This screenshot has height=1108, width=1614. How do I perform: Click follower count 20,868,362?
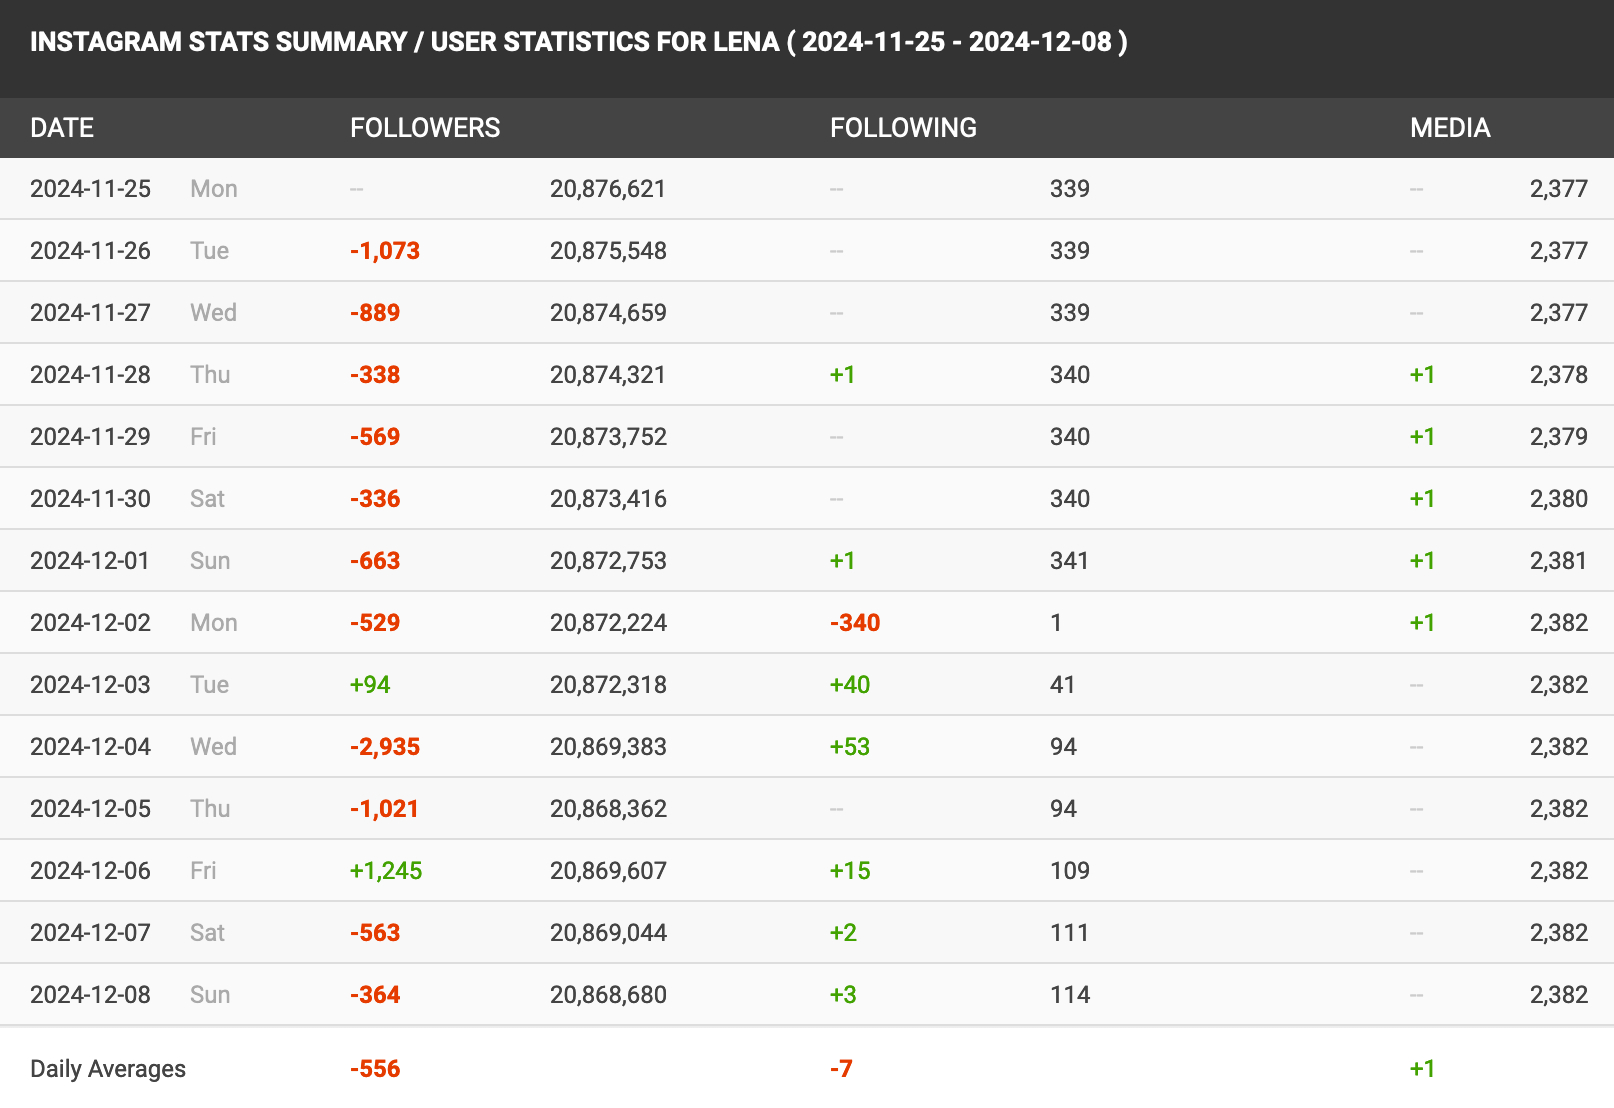pos(608,809)
